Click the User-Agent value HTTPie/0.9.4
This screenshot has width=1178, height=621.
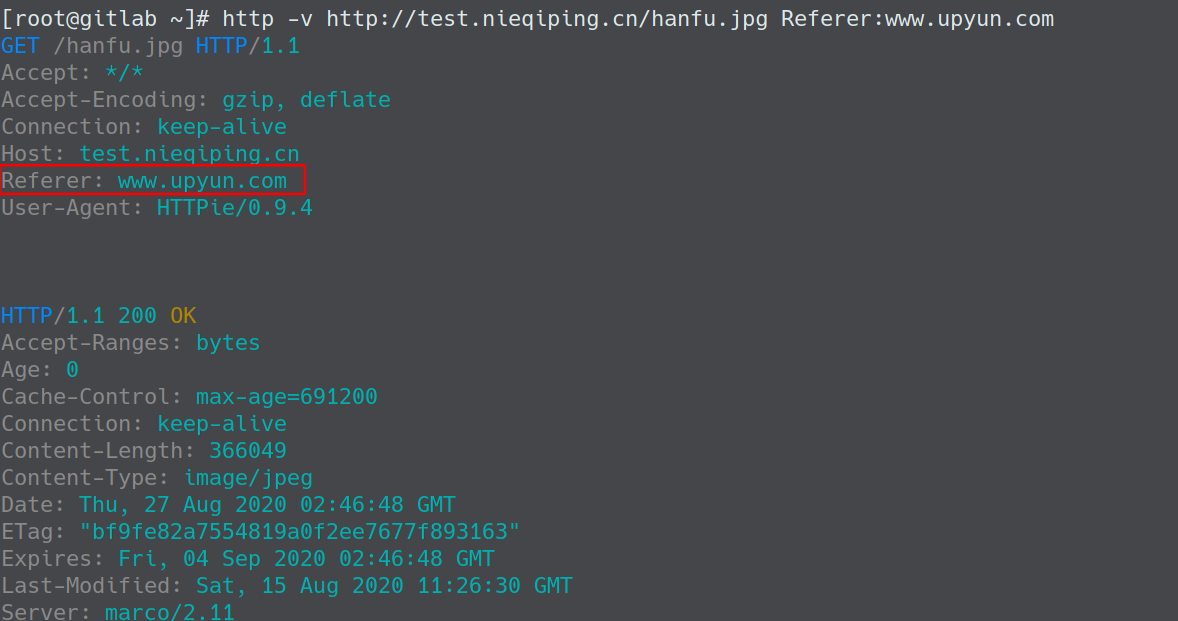234,208
